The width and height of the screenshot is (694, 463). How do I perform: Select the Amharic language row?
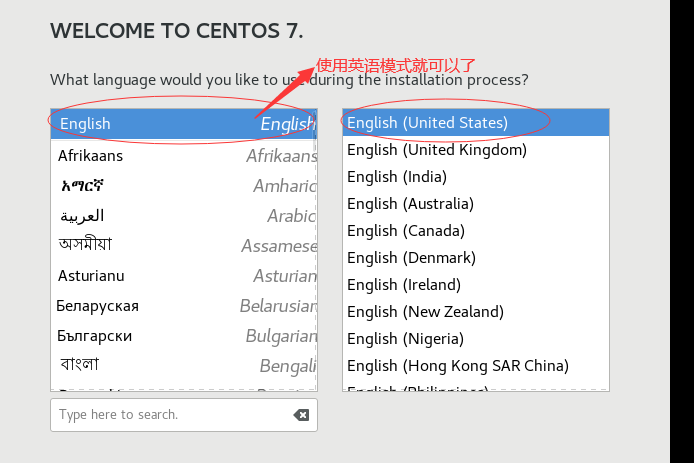tap(184, 186)
